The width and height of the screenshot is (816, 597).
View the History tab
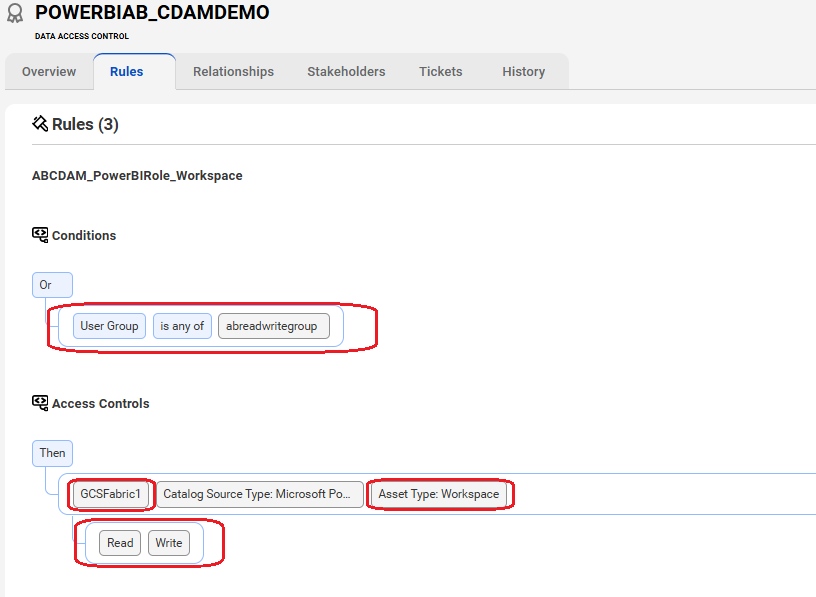(x=524, y=71)
